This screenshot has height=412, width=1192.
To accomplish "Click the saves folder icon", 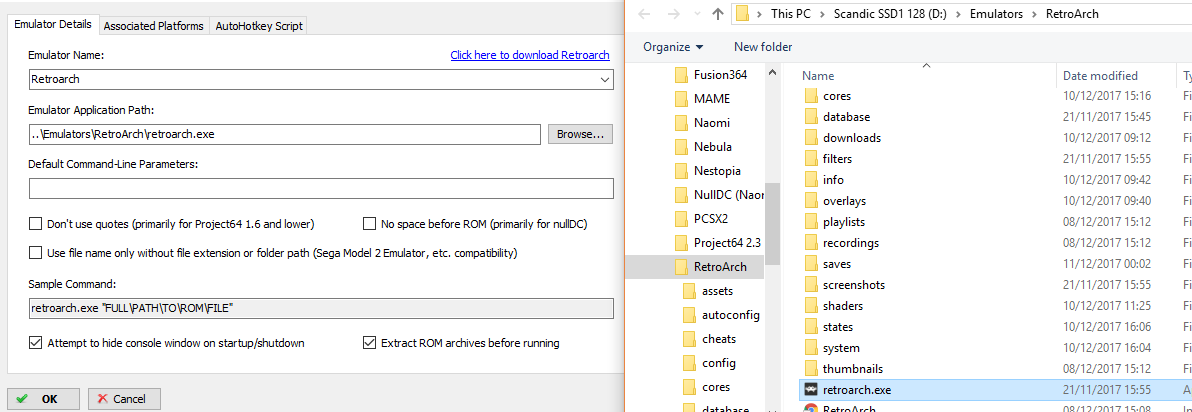I will pyautogui.click(x=810, y=264).
